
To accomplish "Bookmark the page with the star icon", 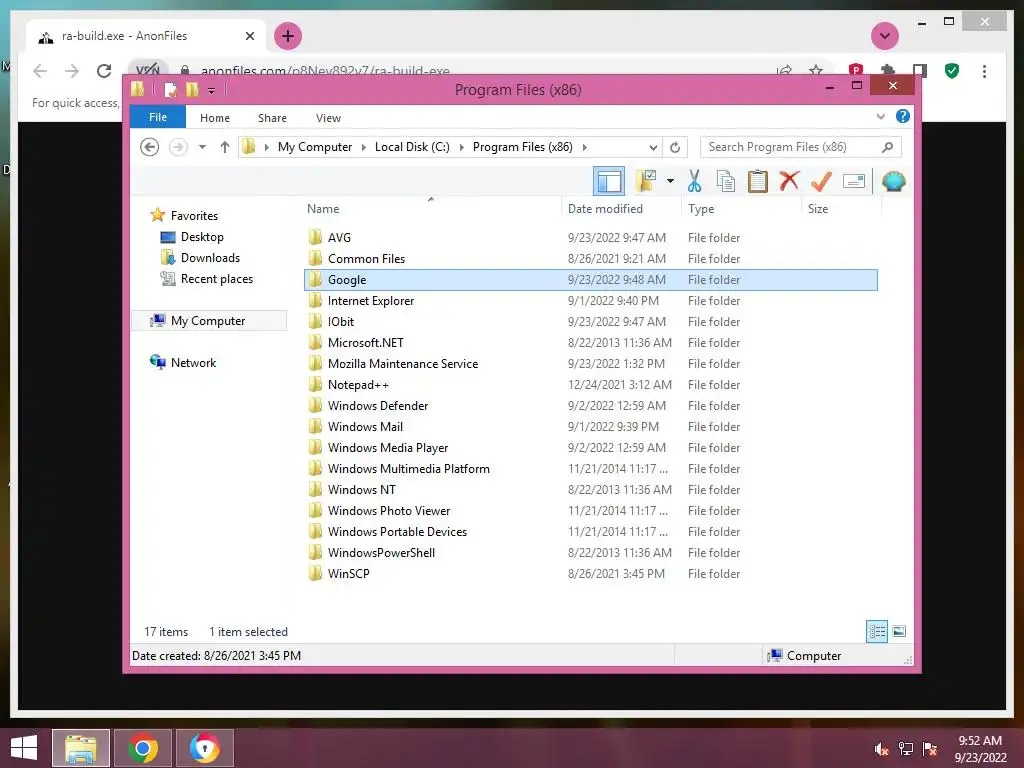I will [x=816, y=71].
